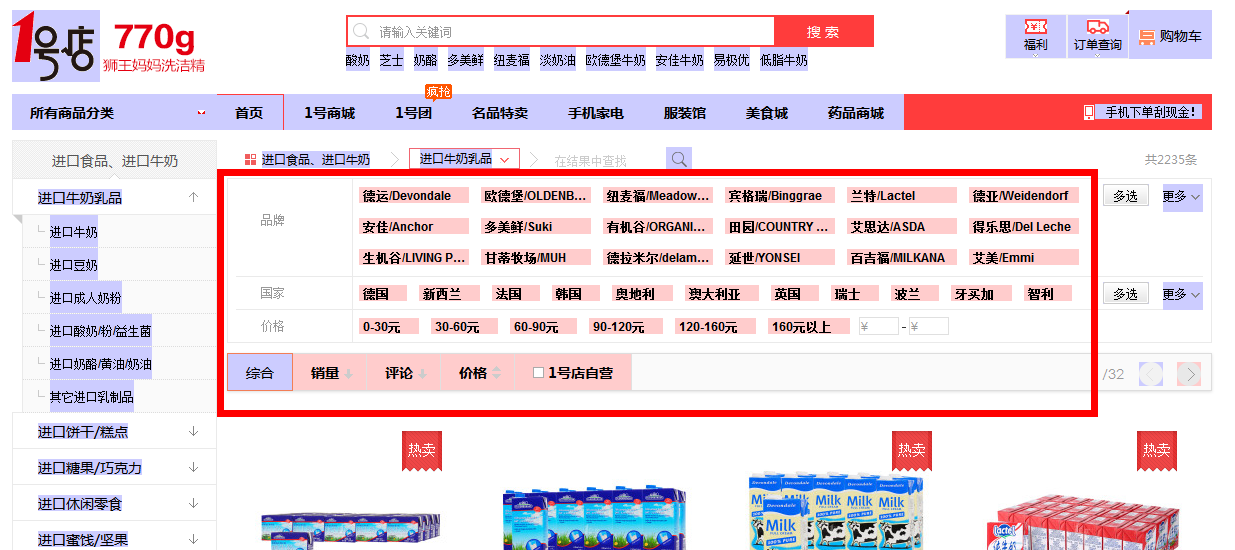The height and width of the screenshot is (550, 1235).
Task: Click 多选 for brand row
Action: [x=1126, y=196]
